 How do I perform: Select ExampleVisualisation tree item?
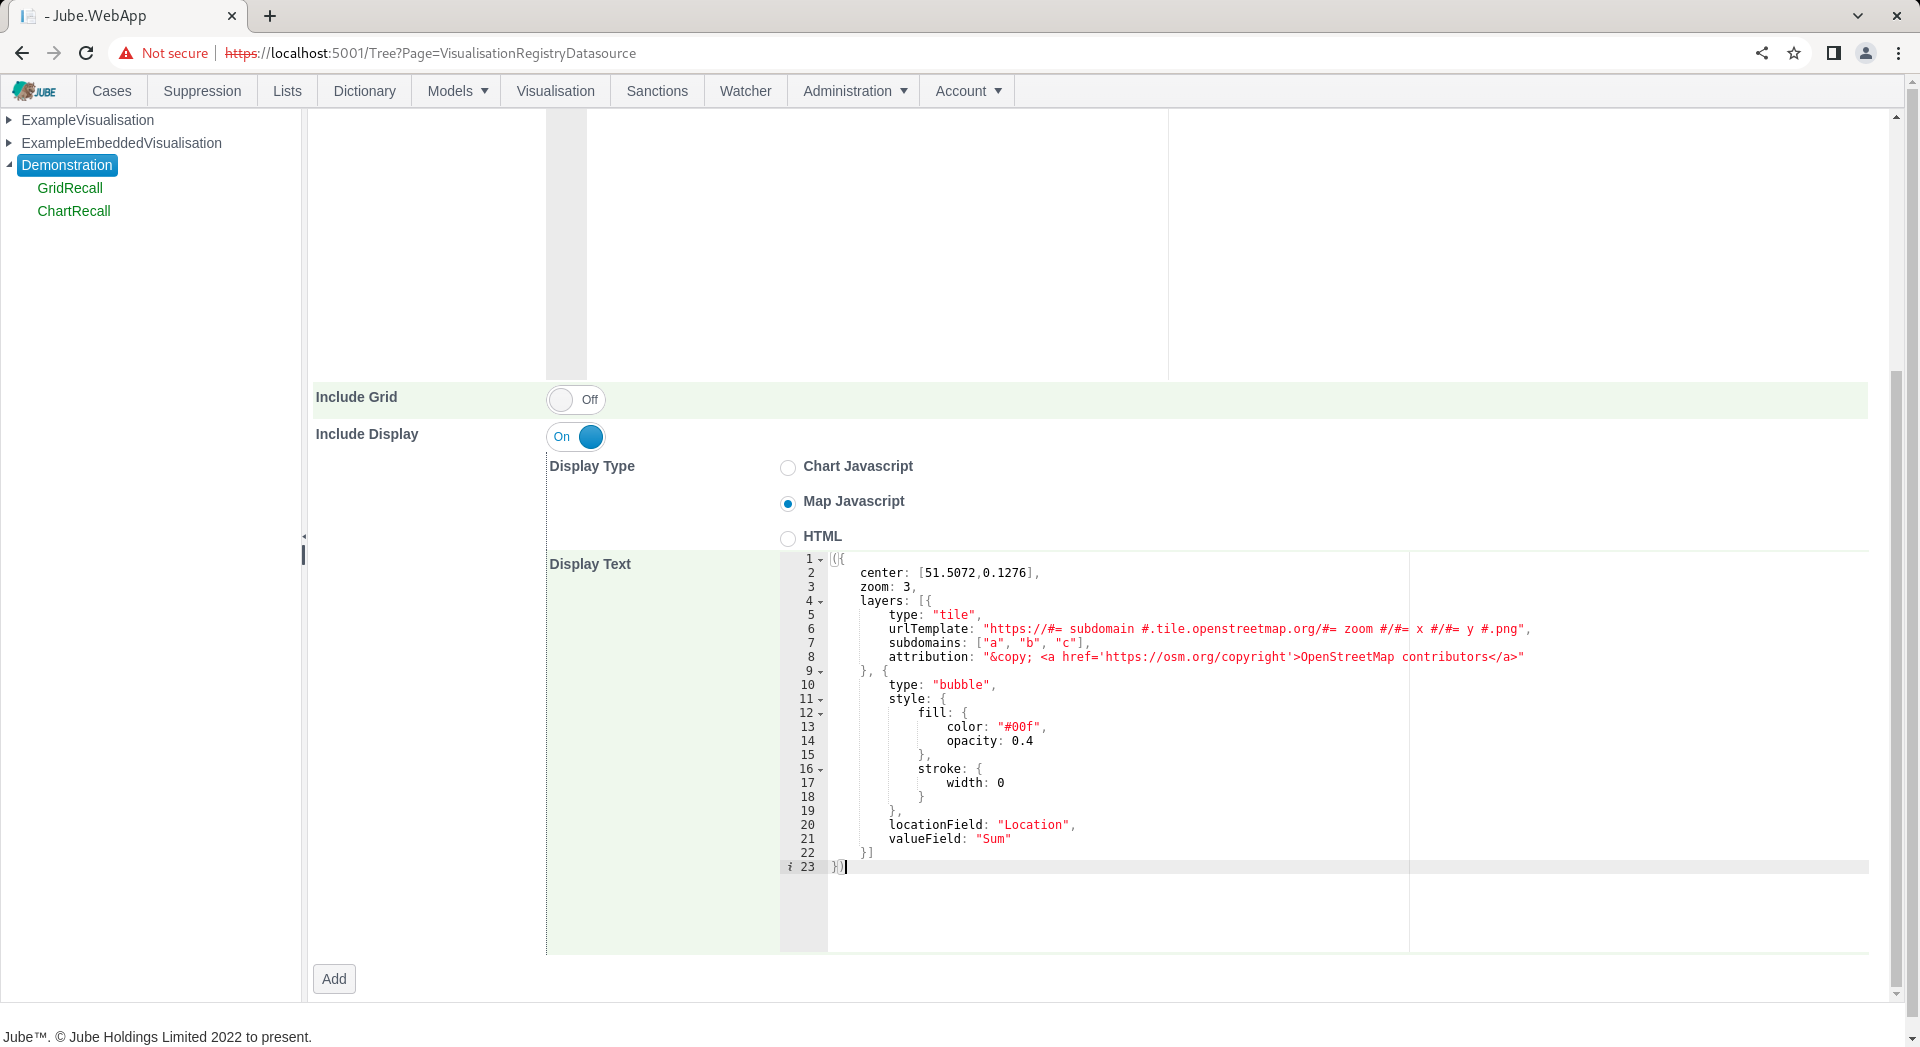coord(88,120)
